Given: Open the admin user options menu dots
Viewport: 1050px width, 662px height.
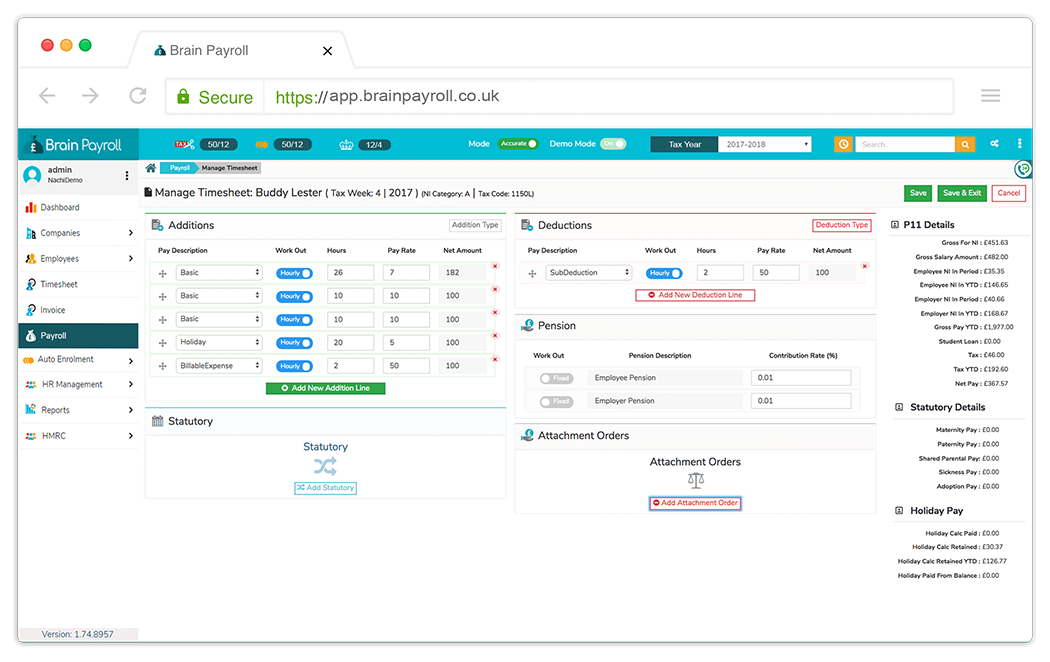Looking at the screenshot, I should 127,175.
